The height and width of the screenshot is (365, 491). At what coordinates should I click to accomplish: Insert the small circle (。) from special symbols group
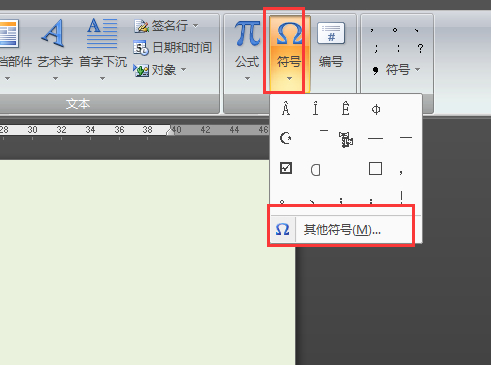pyautogui.click(x=395, y=30)
